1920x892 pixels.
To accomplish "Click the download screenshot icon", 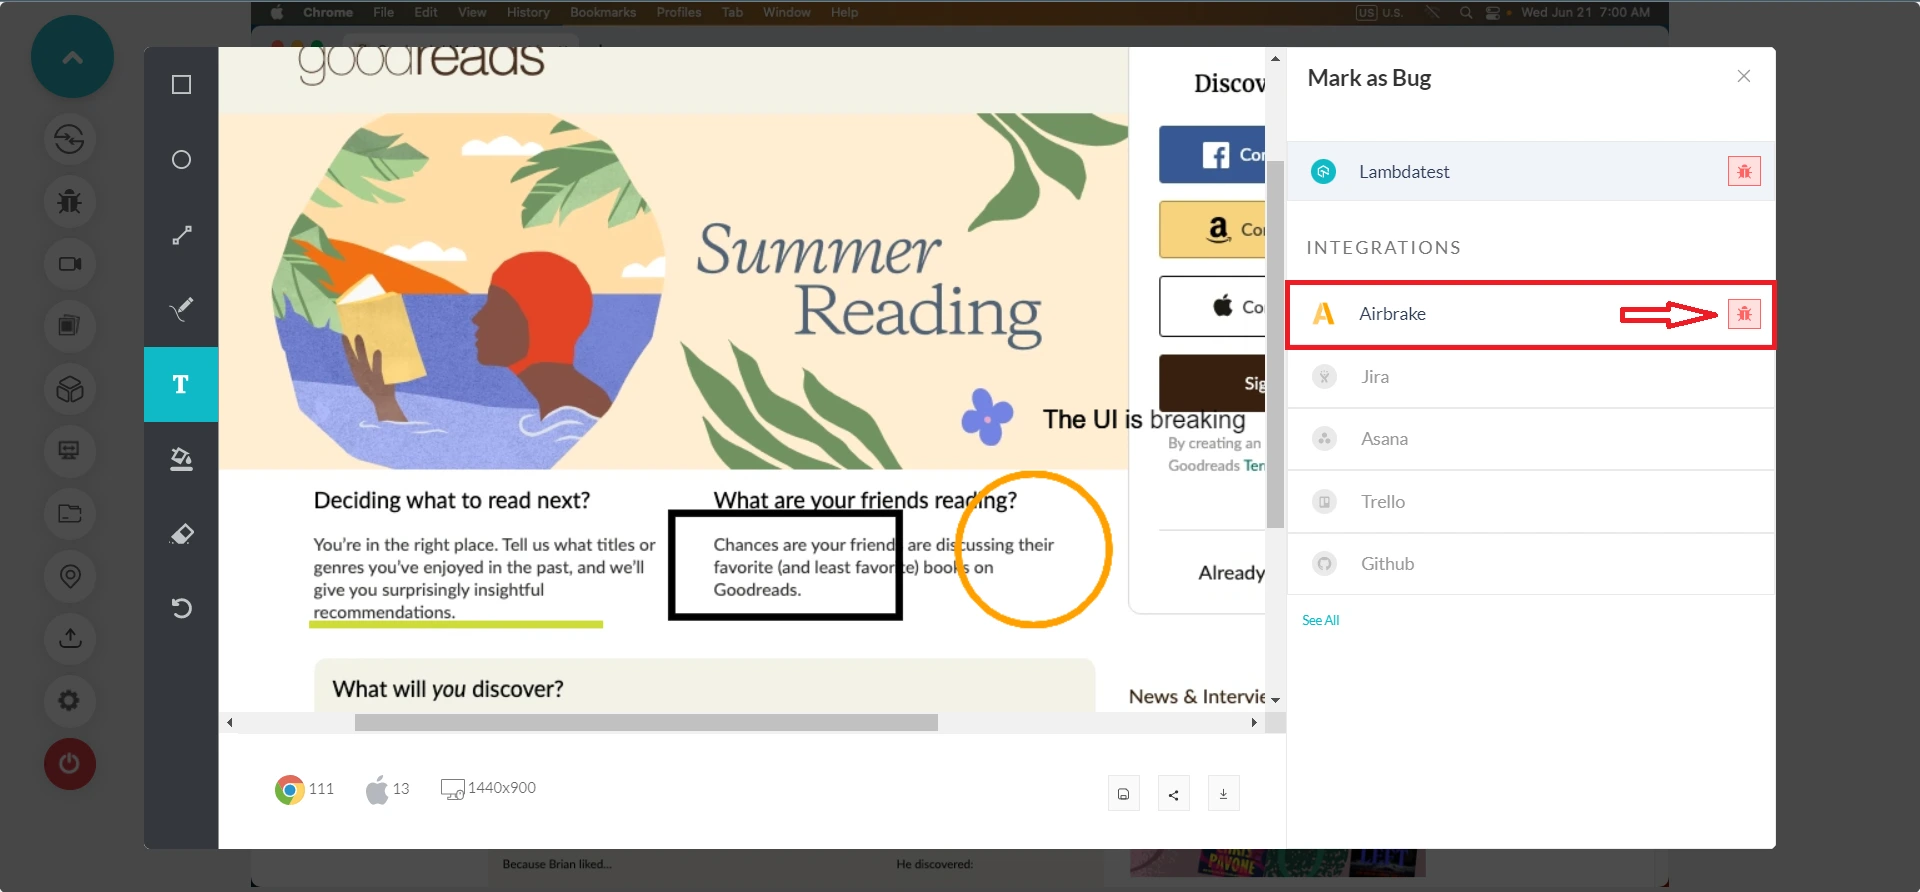I will click(1223, 794).
